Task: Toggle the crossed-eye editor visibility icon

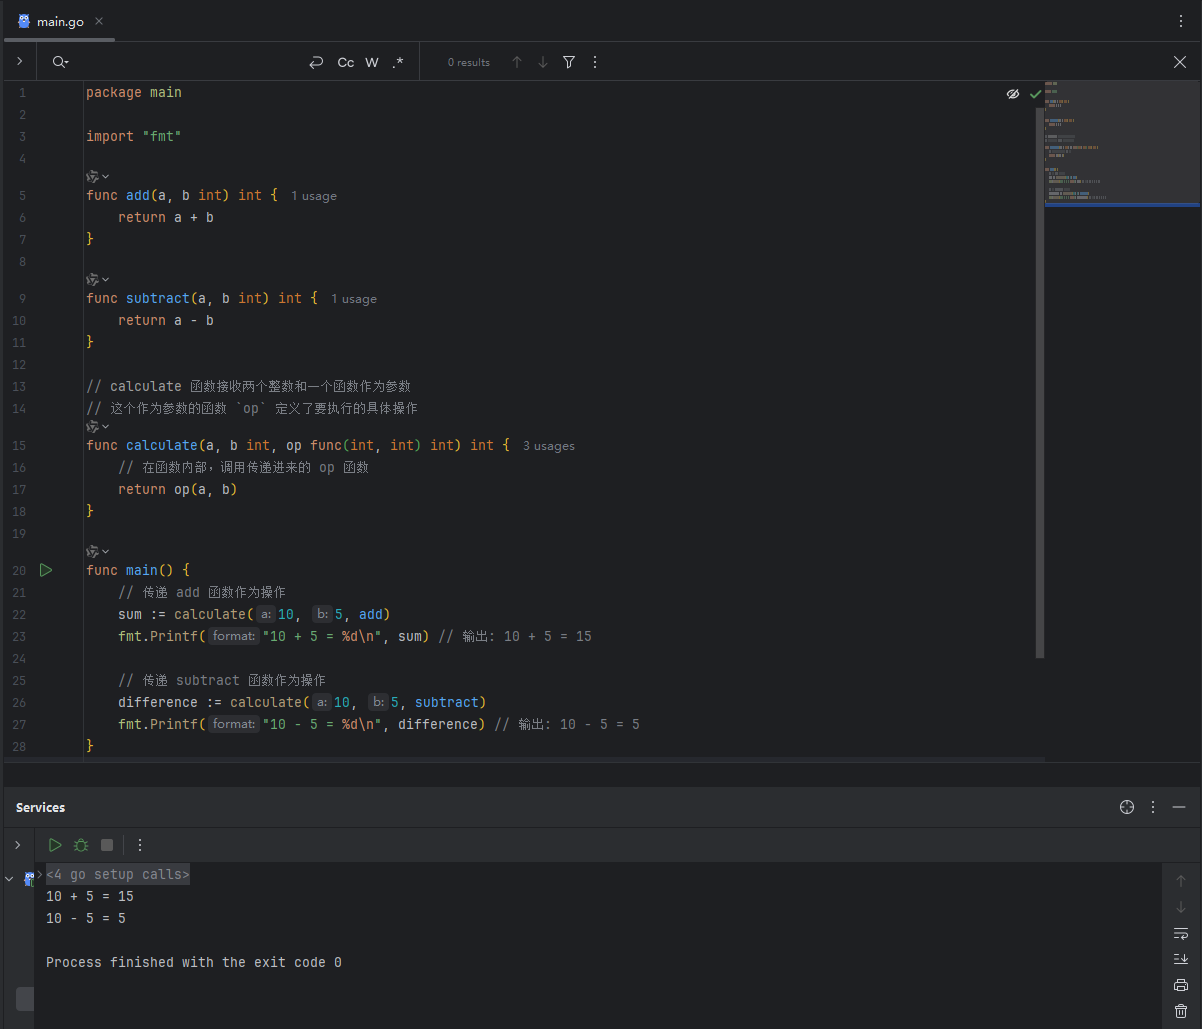Action: 1012,94
